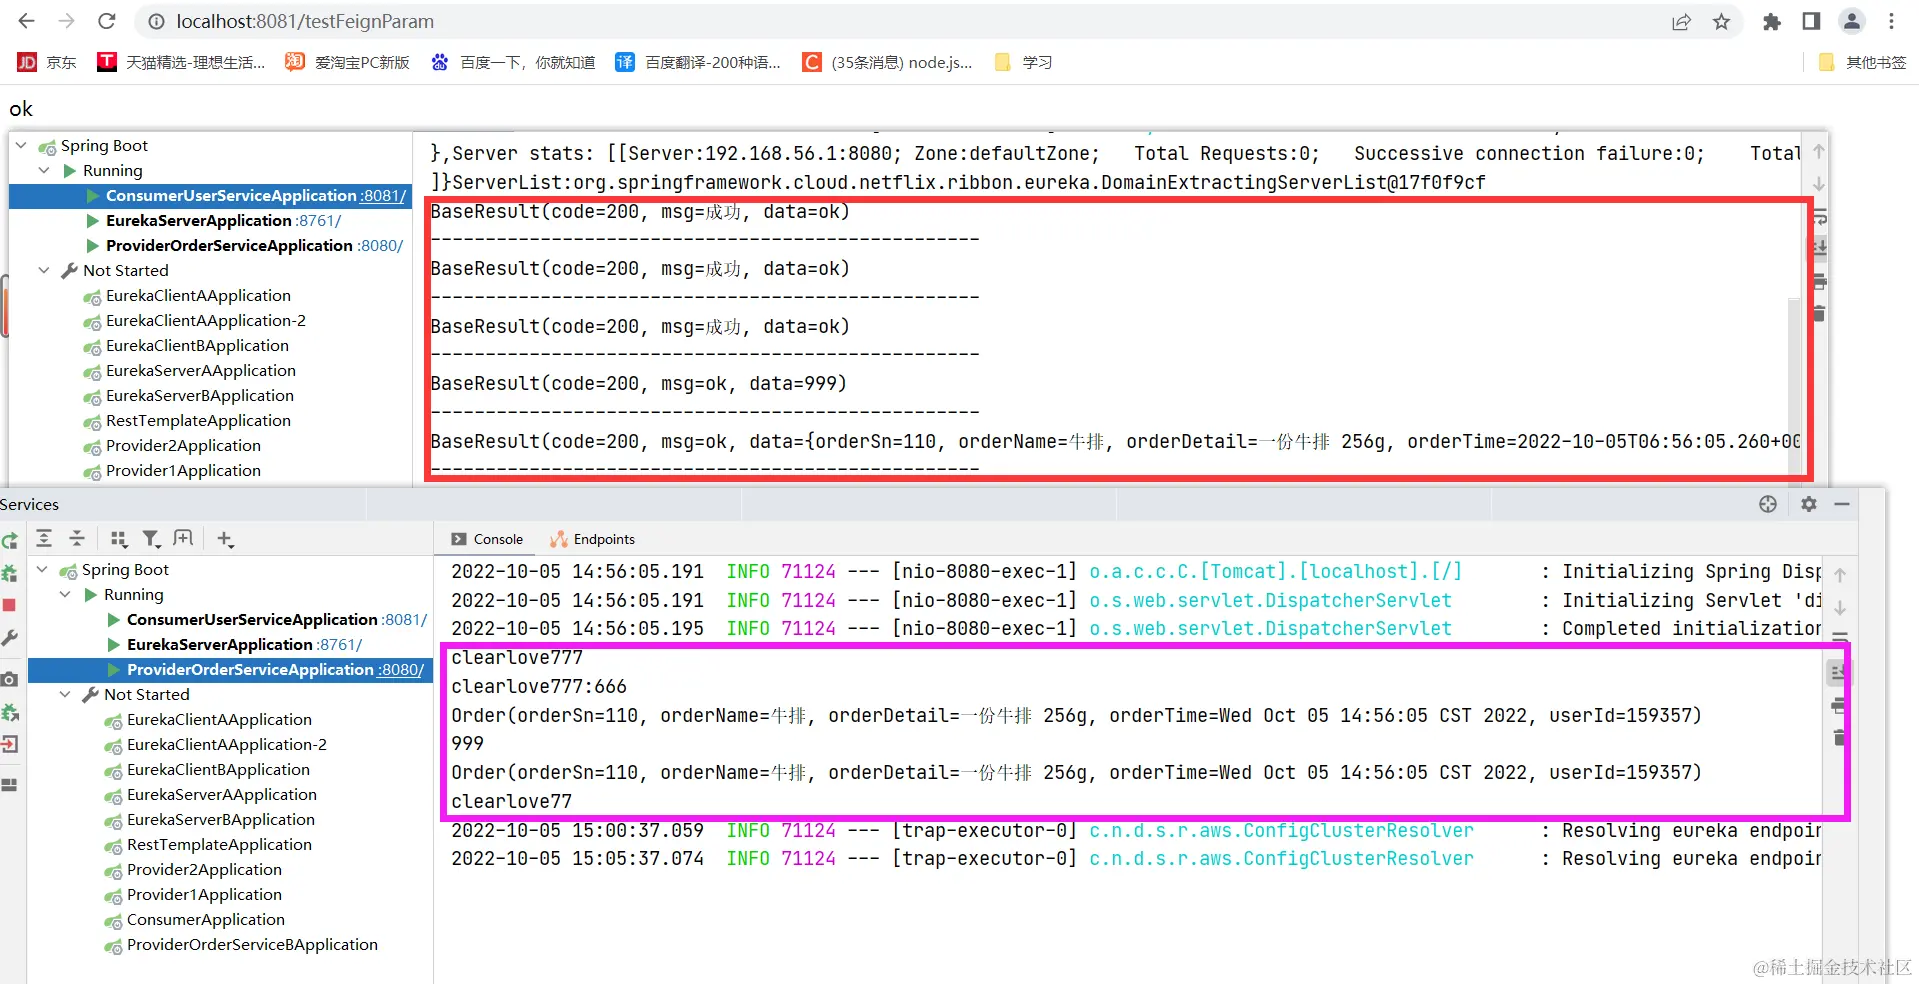Click the camera thread dump icon
The image size is (1919, 984).
point(9,679)
